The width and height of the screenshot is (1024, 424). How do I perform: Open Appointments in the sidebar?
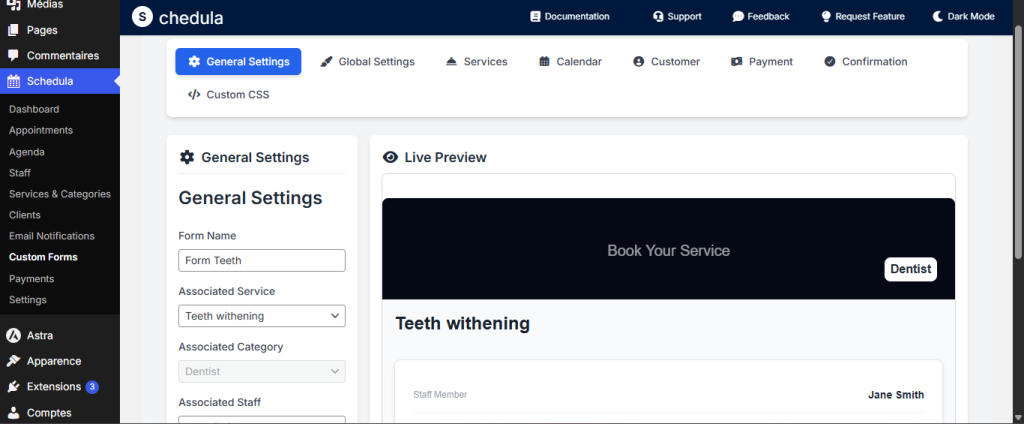[x=41, y=130]
